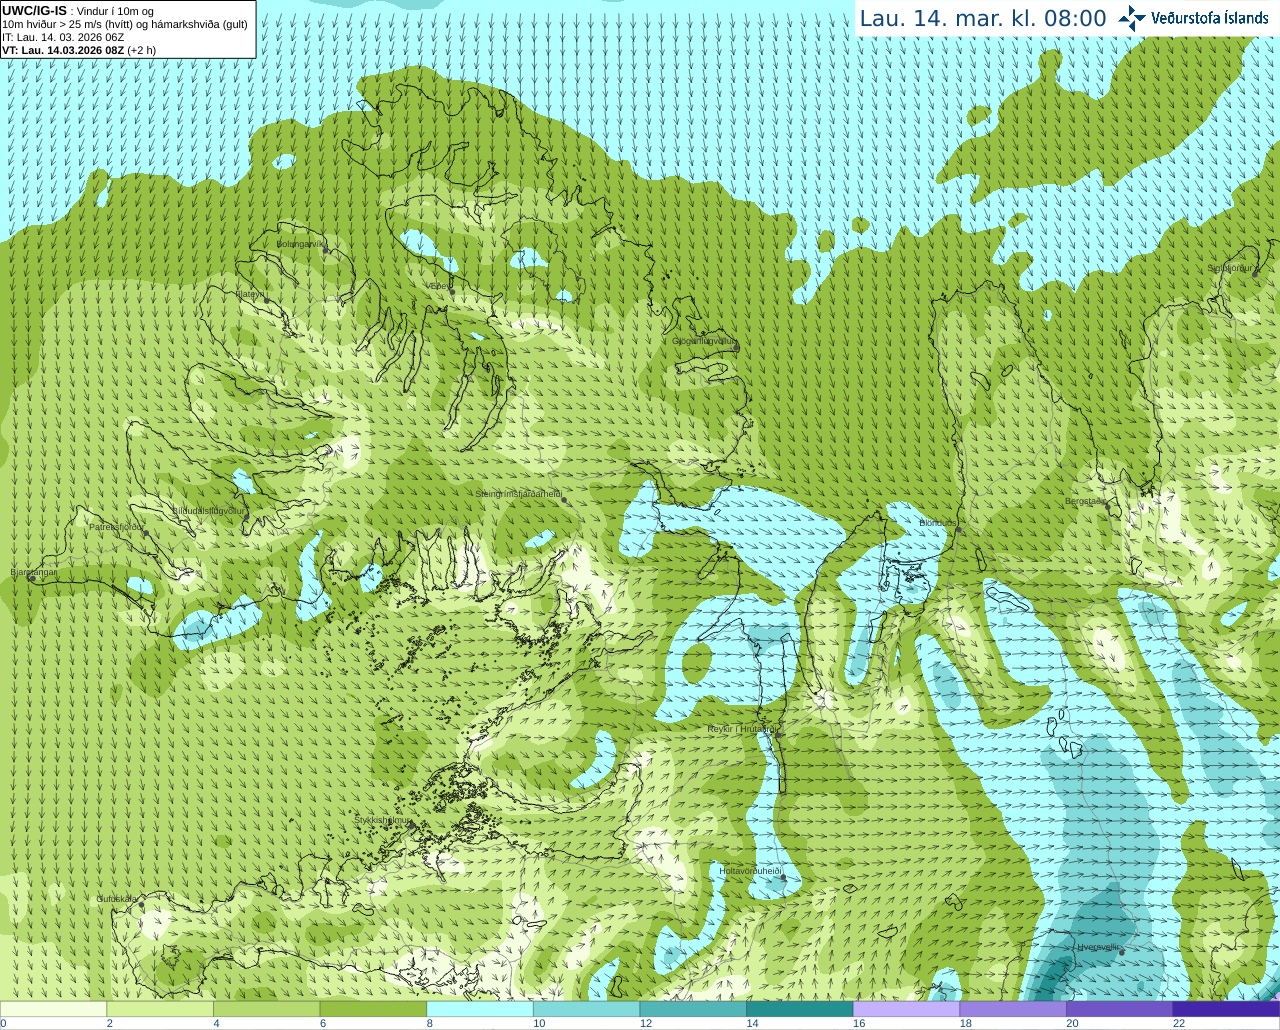Select the Holtavörðuheiði station label

coord(750,871)
